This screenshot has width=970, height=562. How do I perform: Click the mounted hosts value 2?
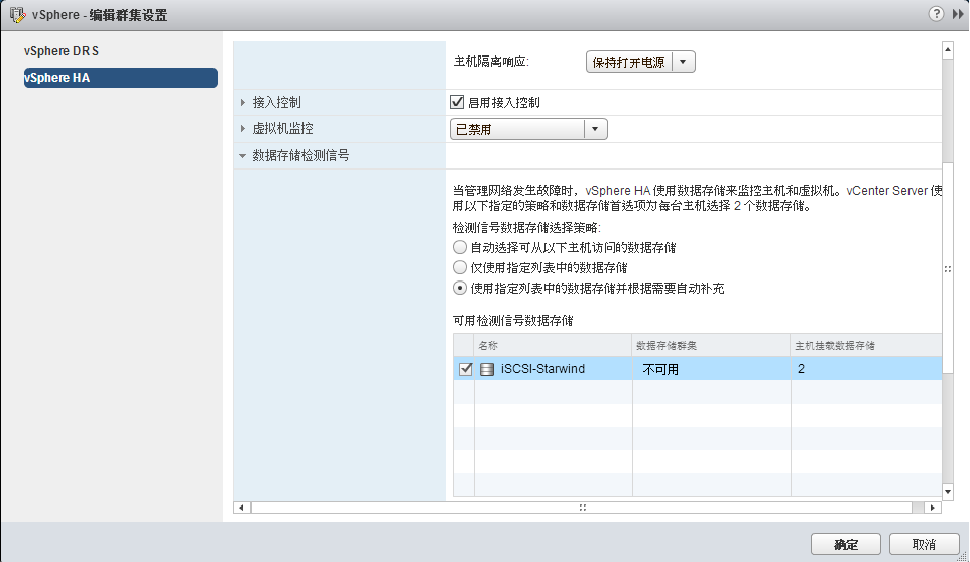[x=801, y=369]
